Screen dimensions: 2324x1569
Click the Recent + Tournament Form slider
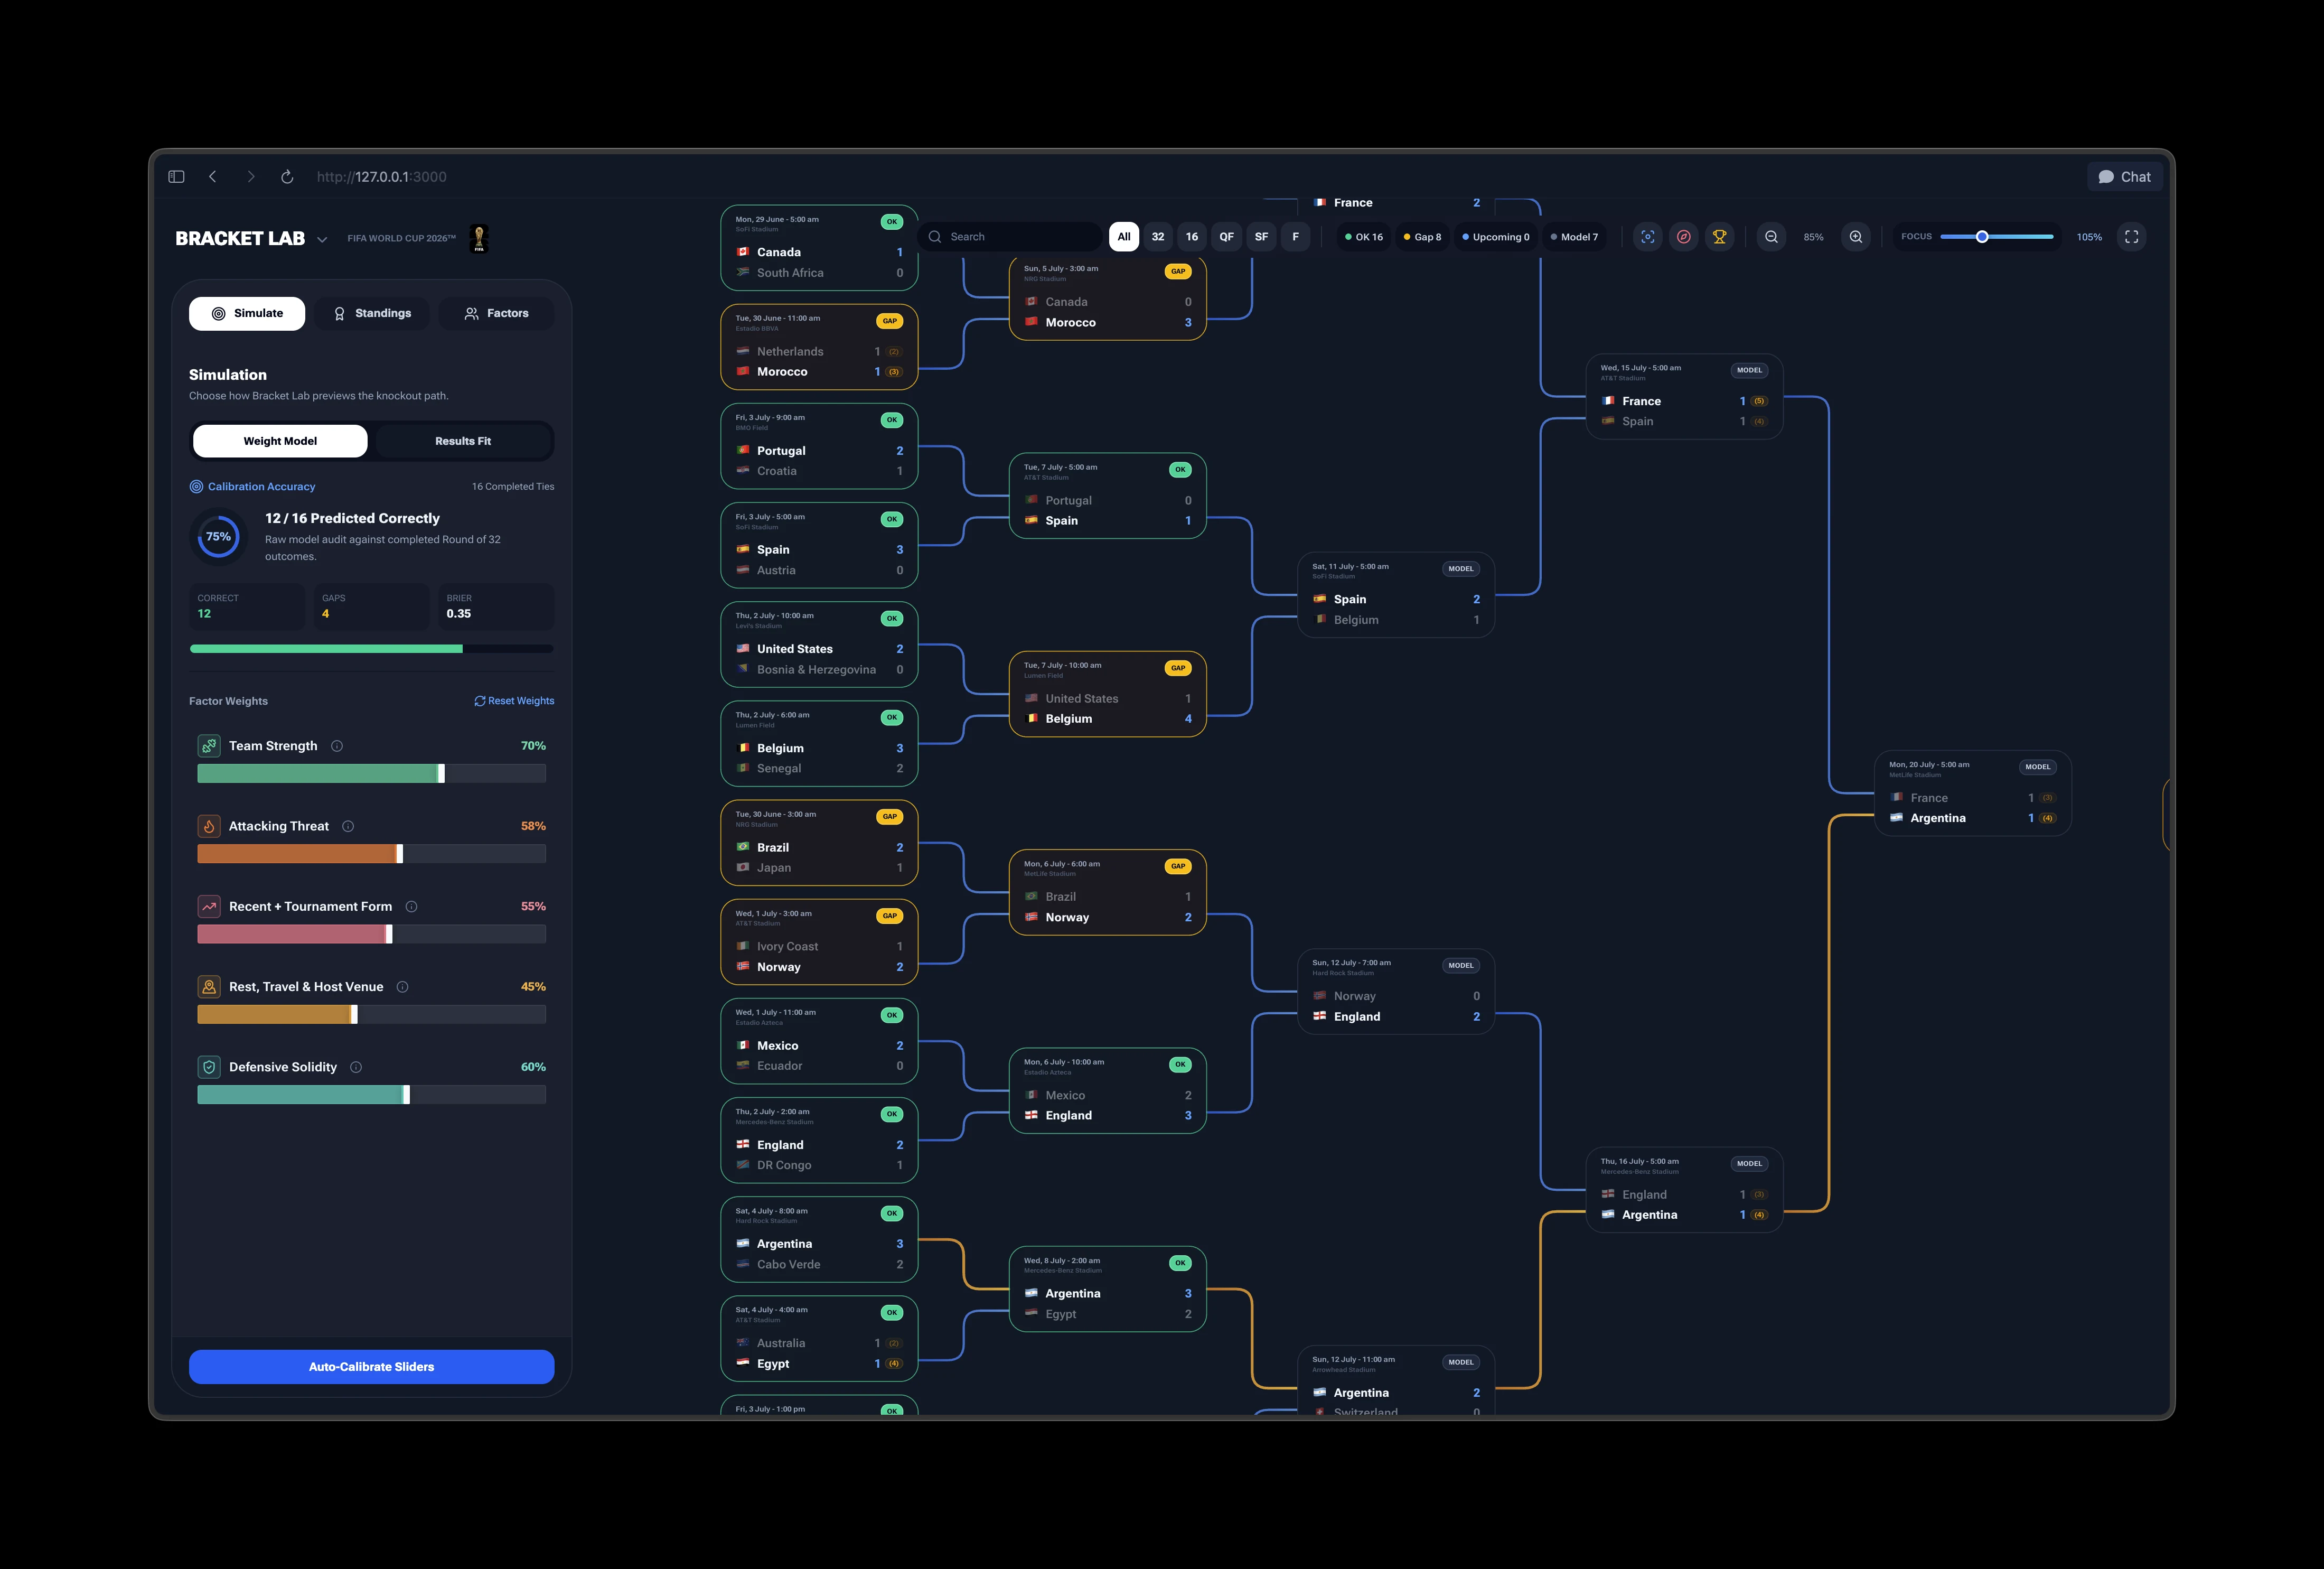pyautogui.click(x=371, y=934)
